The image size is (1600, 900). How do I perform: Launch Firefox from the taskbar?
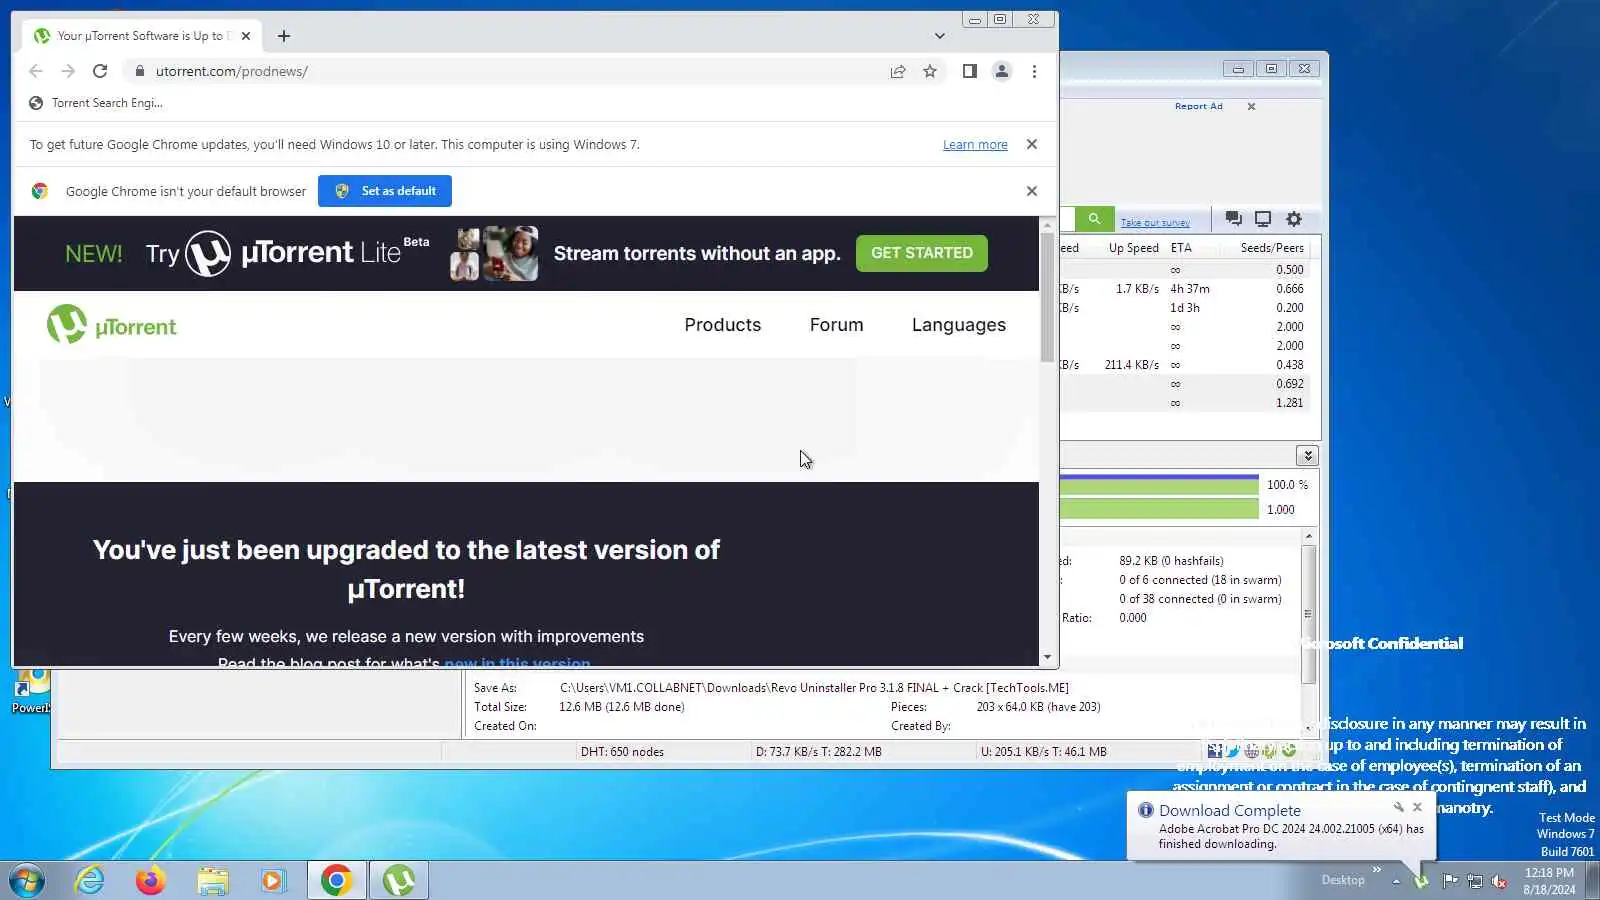point(151,881)
